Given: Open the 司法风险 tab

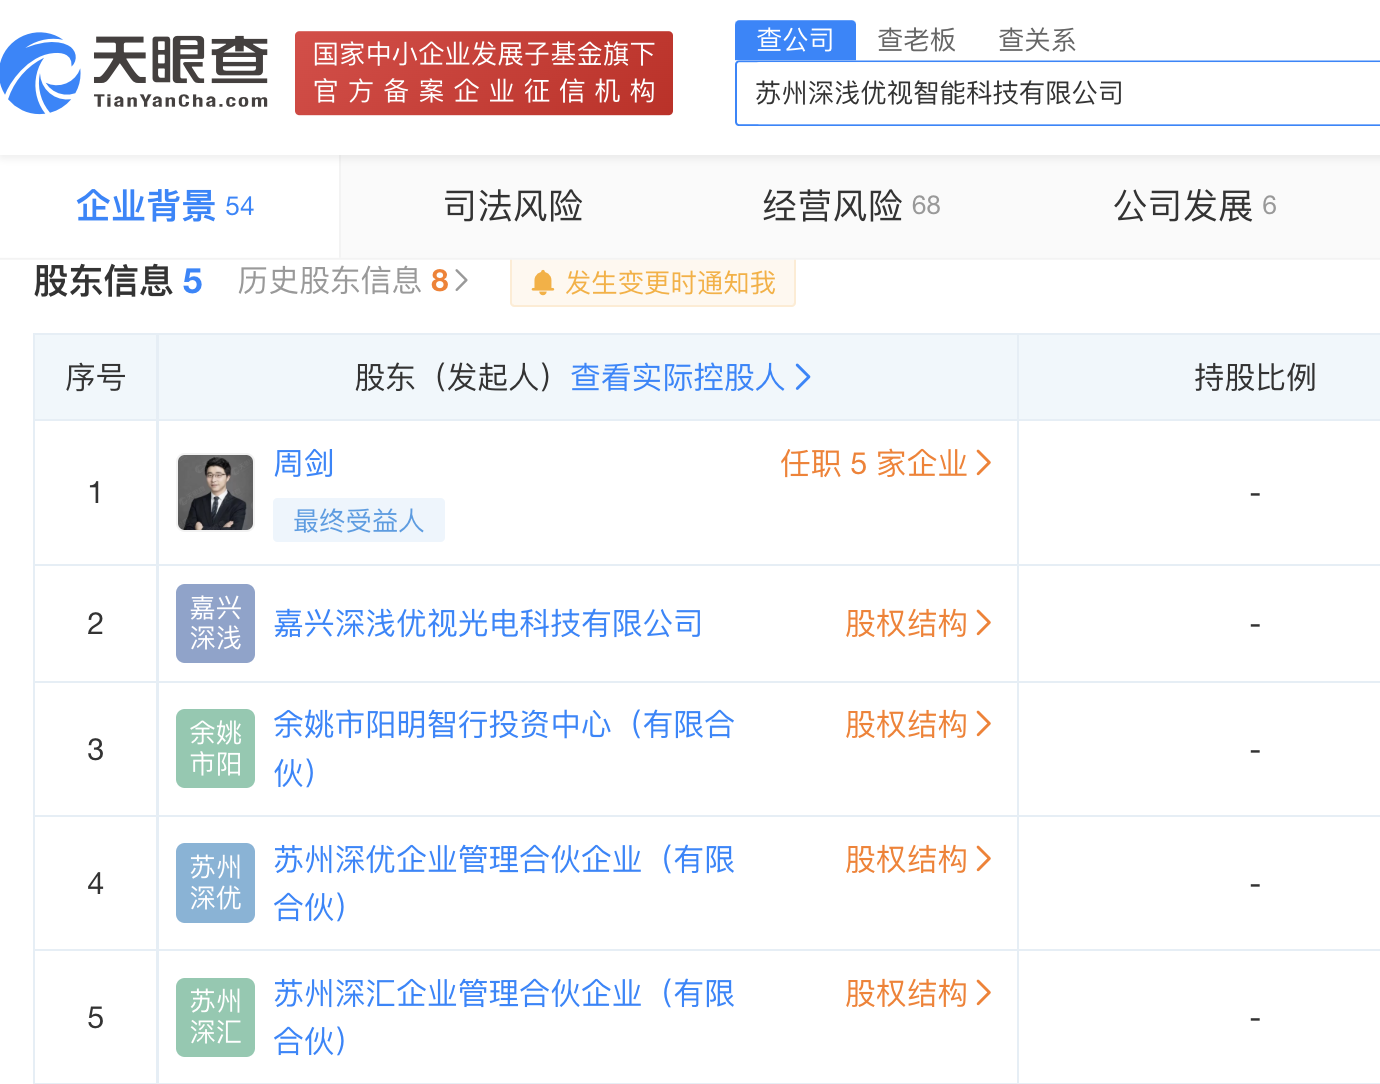Looking at the screenshot, I should (x=513, y=206).
